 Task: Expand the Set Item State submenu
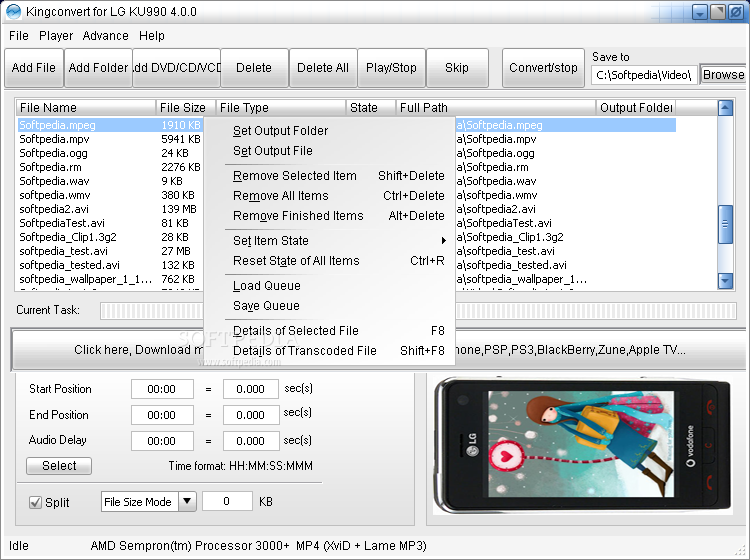329,241
